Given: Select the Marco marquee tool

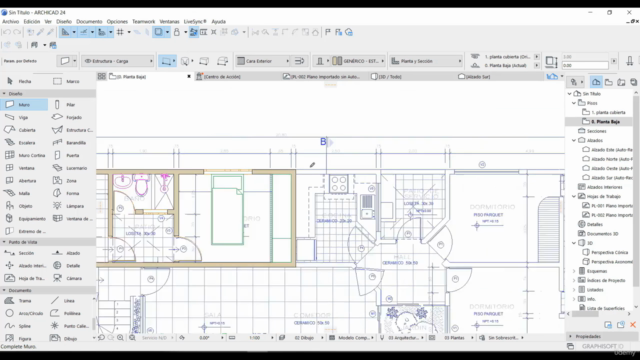Looking at the screenshot, I should click(72, 81).
